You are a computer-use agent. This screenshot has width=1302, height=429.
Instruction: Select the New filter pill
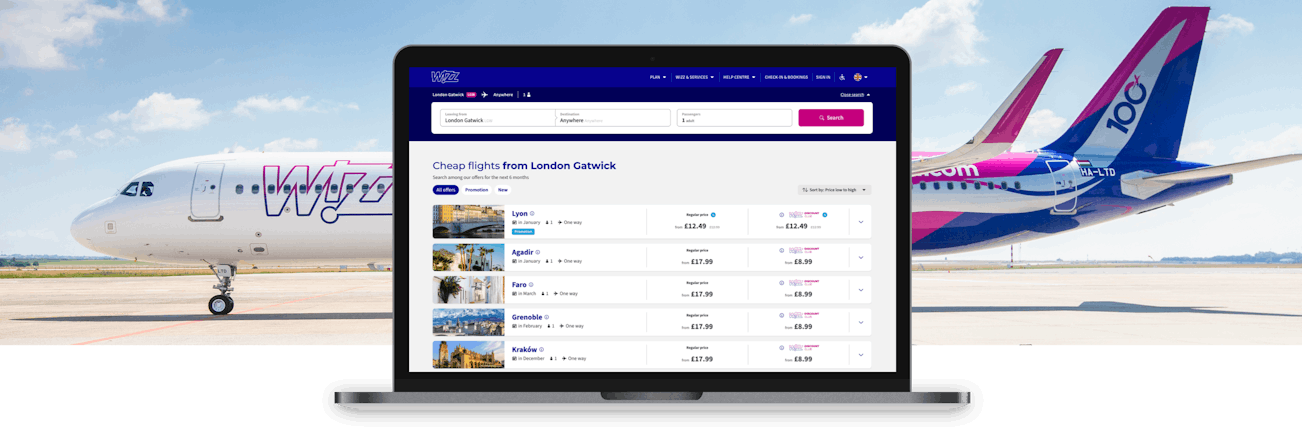pos(503,190)
